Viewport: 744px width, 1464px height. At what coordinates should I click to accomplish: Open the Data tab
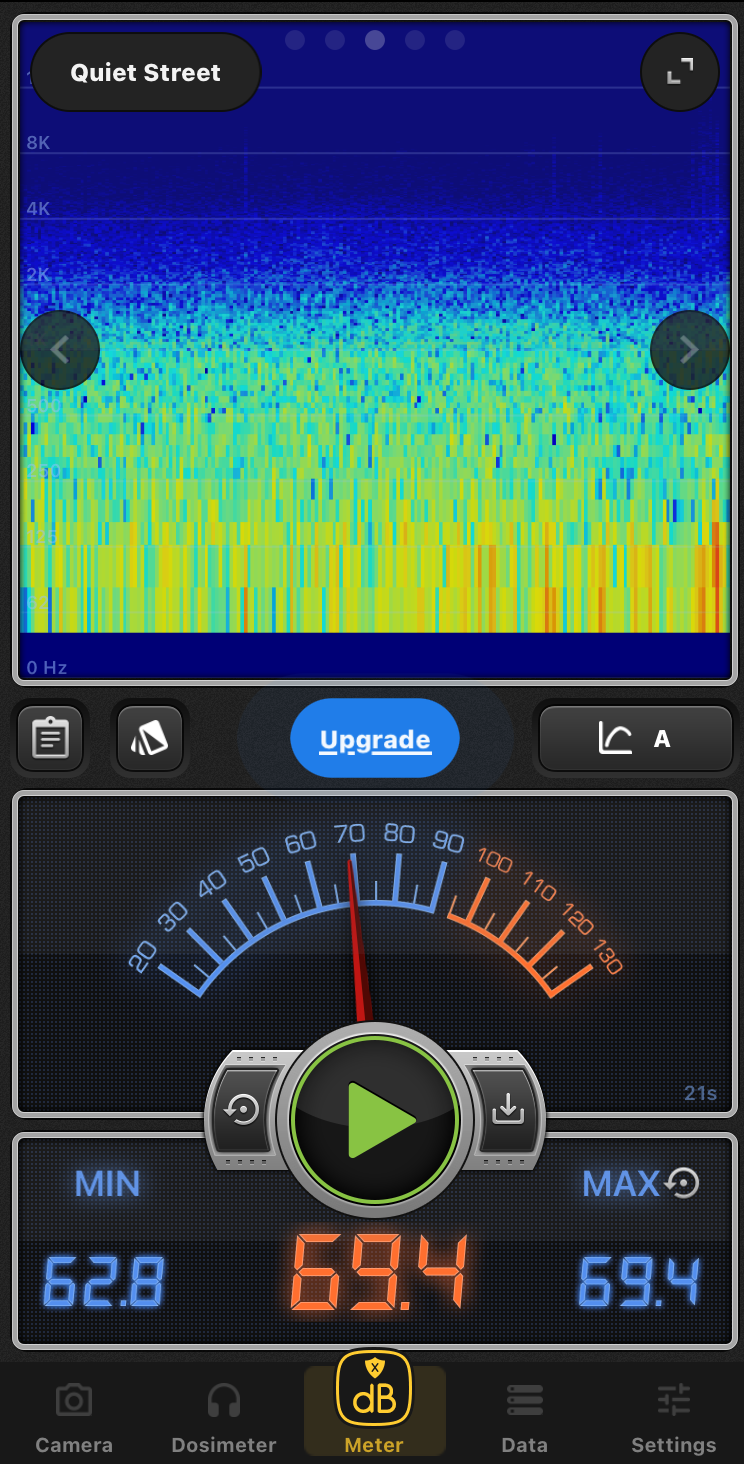tap(524, 1418)
